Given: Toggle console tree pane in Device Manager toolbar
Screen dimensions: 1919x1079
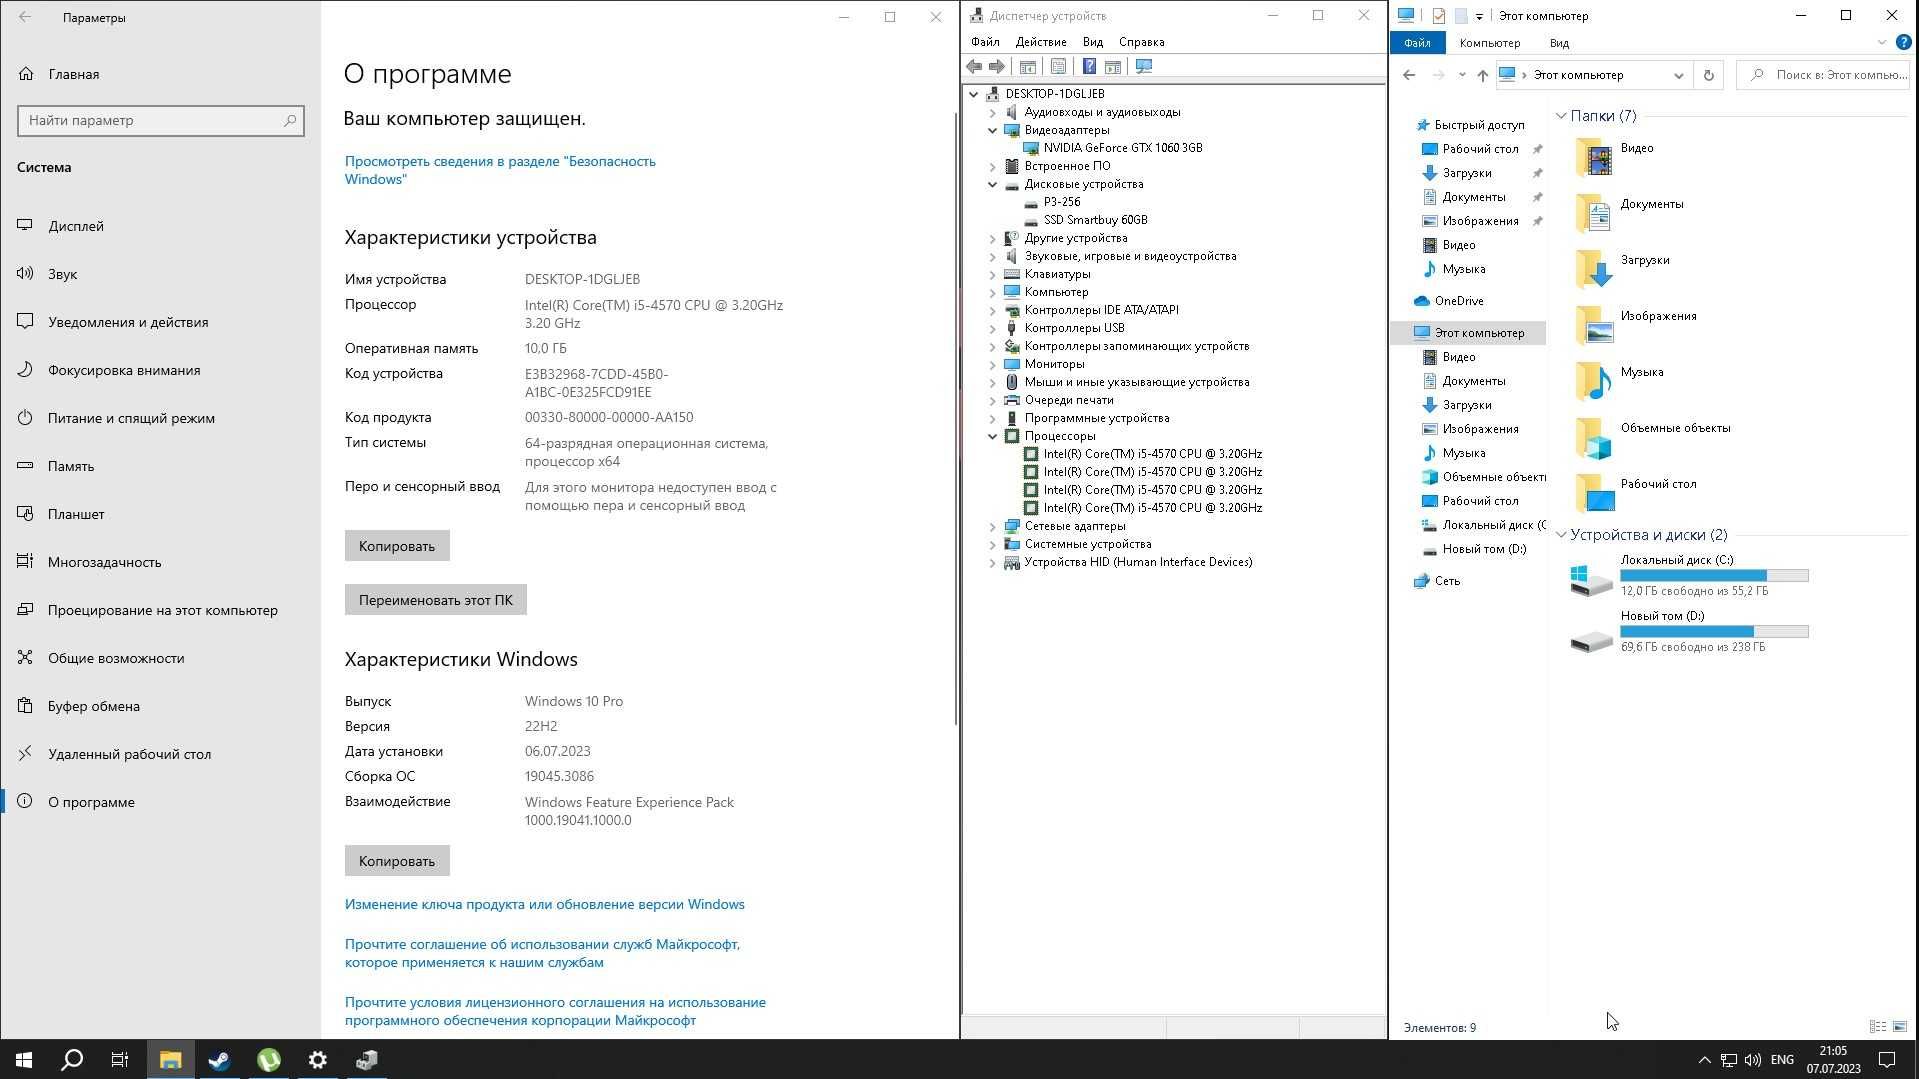Looking at the screenshot, I should (x=1027, y=66).
